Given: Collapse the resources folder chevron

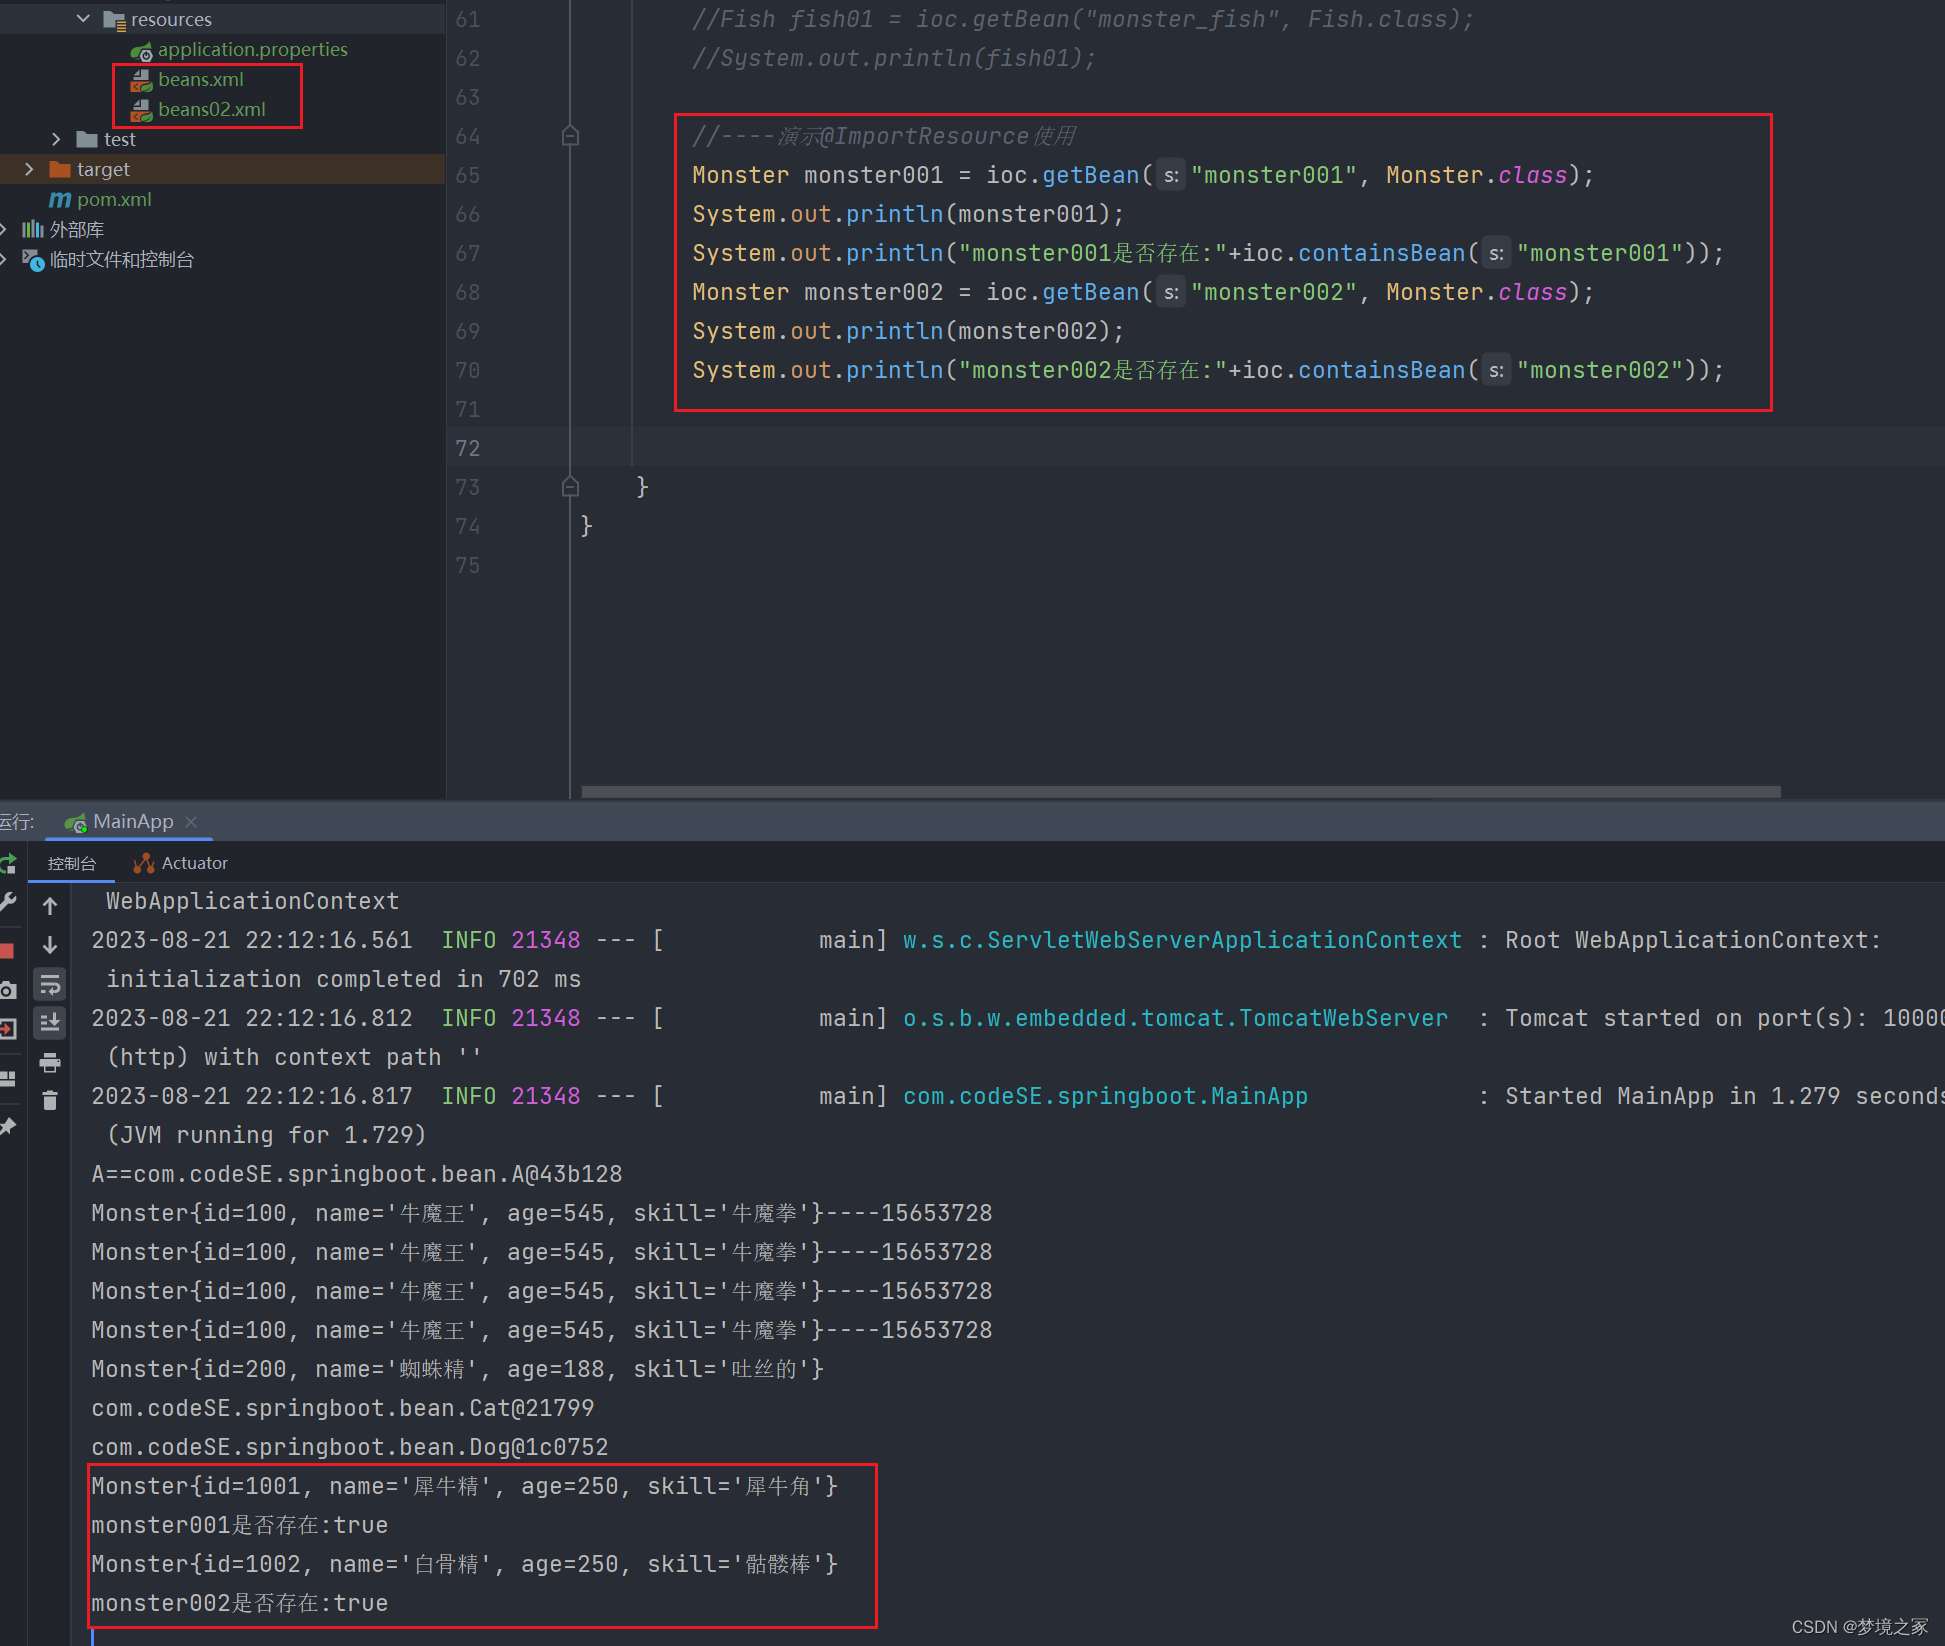Looking at the screenshot, I should tap(83, 19).
